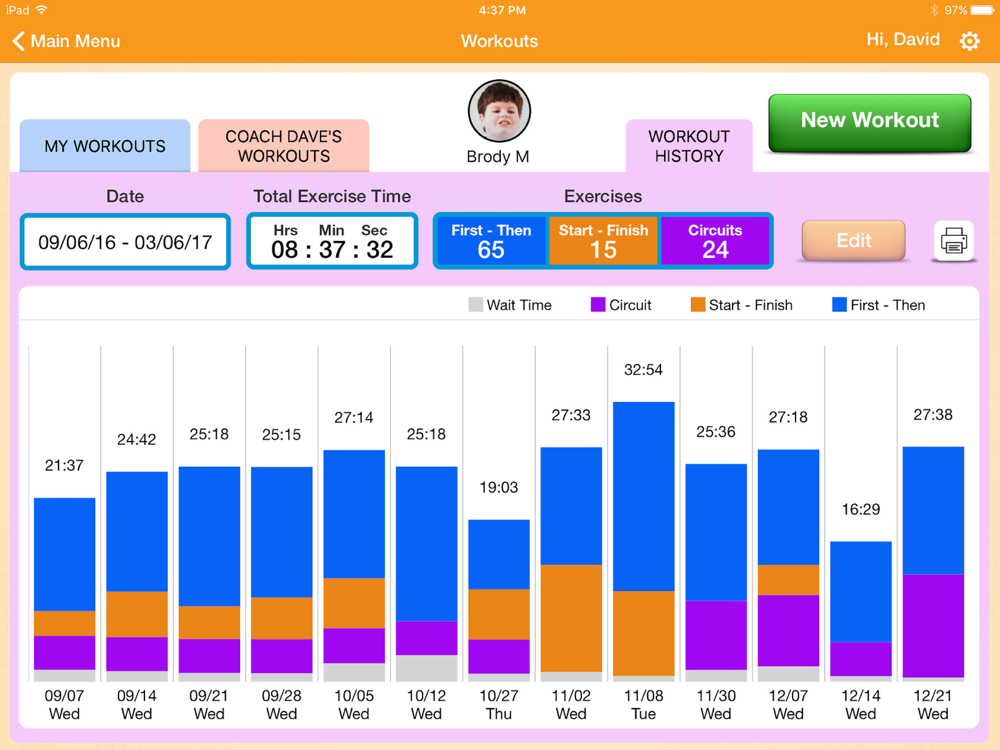This screenshot has height=750, width=1000.
Task: Tap the 12/21 Wed bar
Action: tap(933, 564)
